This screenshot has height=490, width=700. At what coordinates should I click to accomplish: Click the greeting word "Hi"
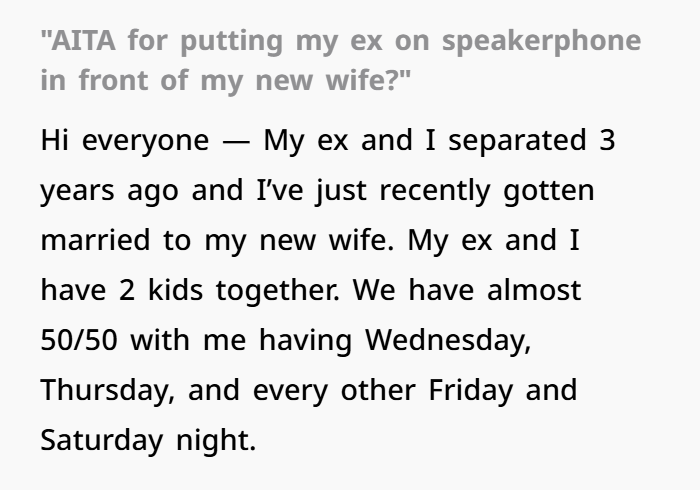pyautogui.click(x=54, y=140)
